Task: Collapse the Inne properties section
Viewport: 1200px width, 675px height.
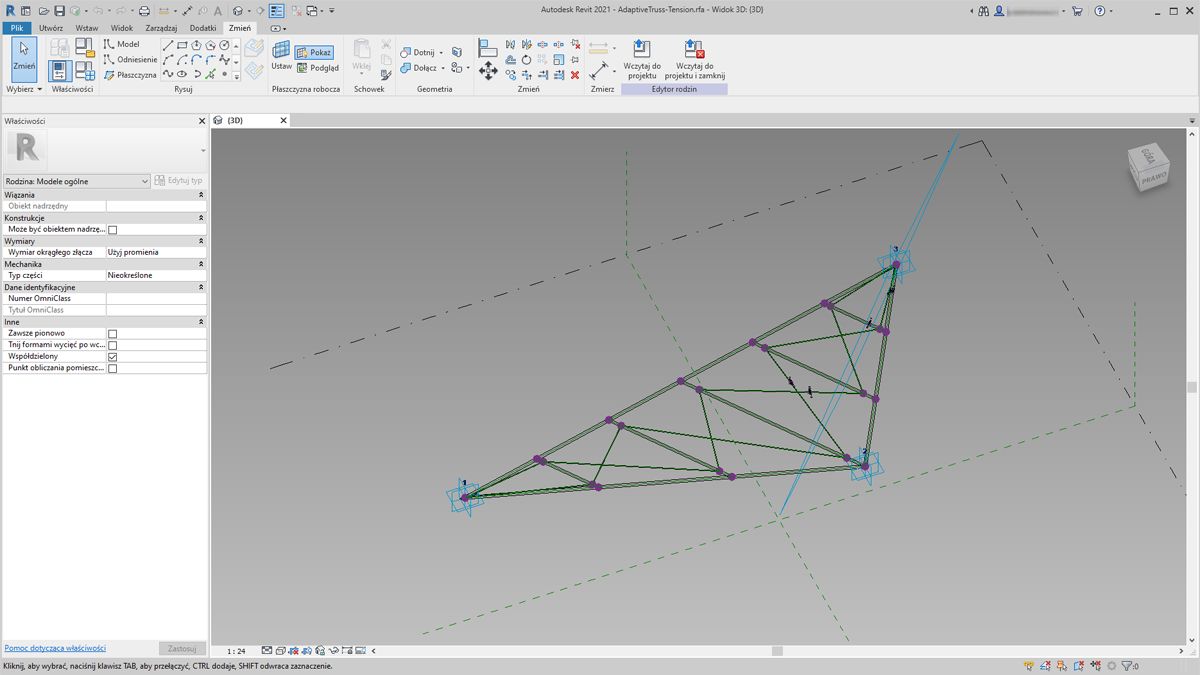Action: coord(201,322)
